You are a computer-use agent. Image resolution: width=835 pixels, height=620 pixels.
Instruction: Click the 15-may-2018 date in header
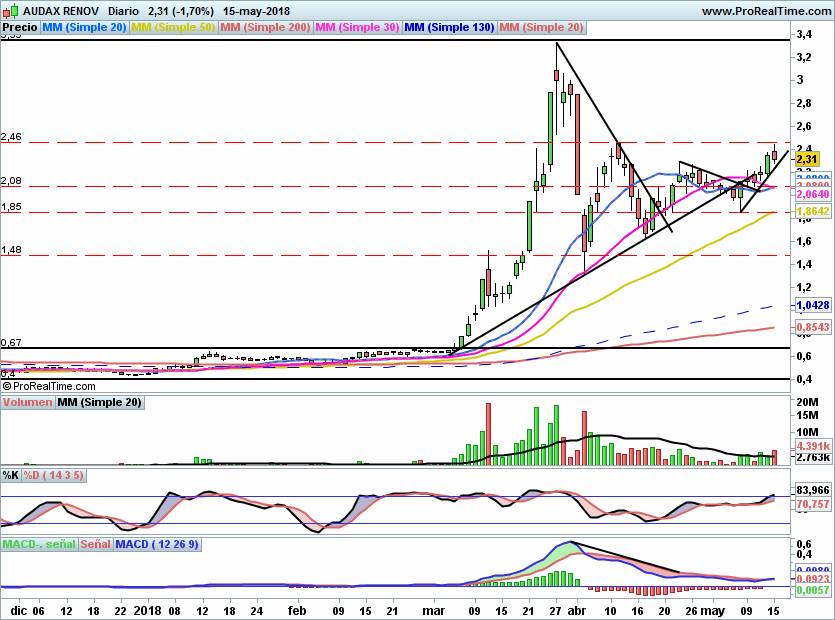[257, 11]
